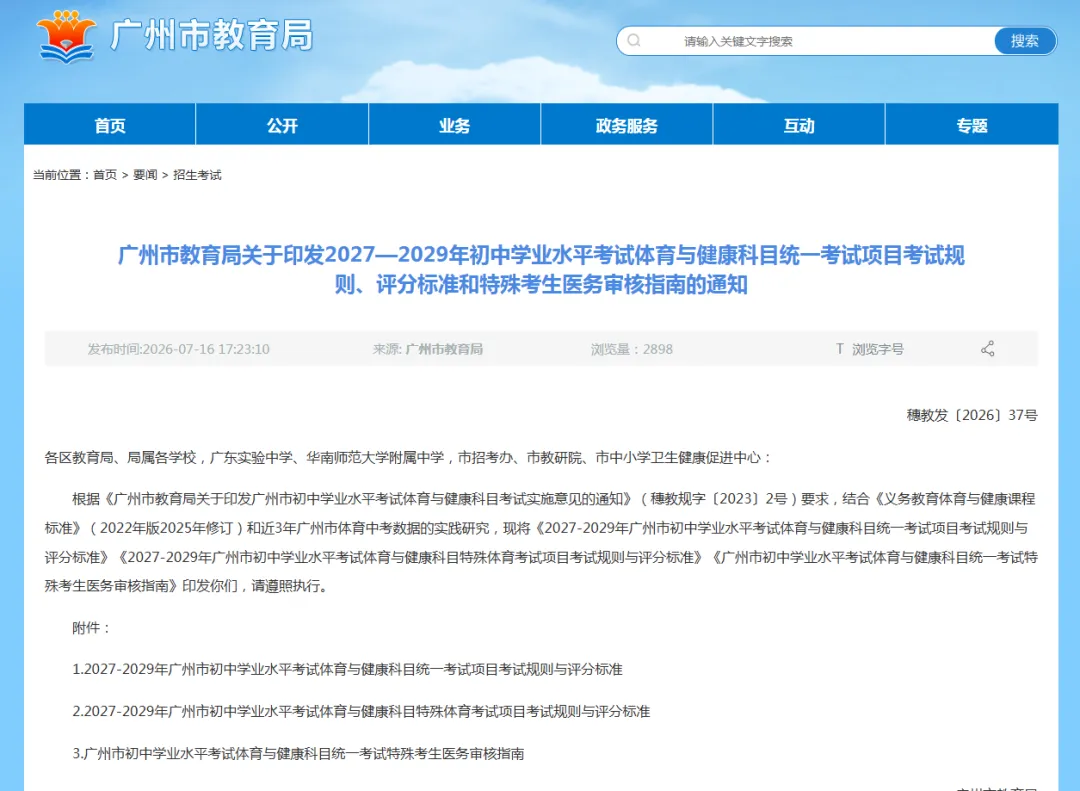Click the 广州市教育局 site title text

[x=211, y=35]
